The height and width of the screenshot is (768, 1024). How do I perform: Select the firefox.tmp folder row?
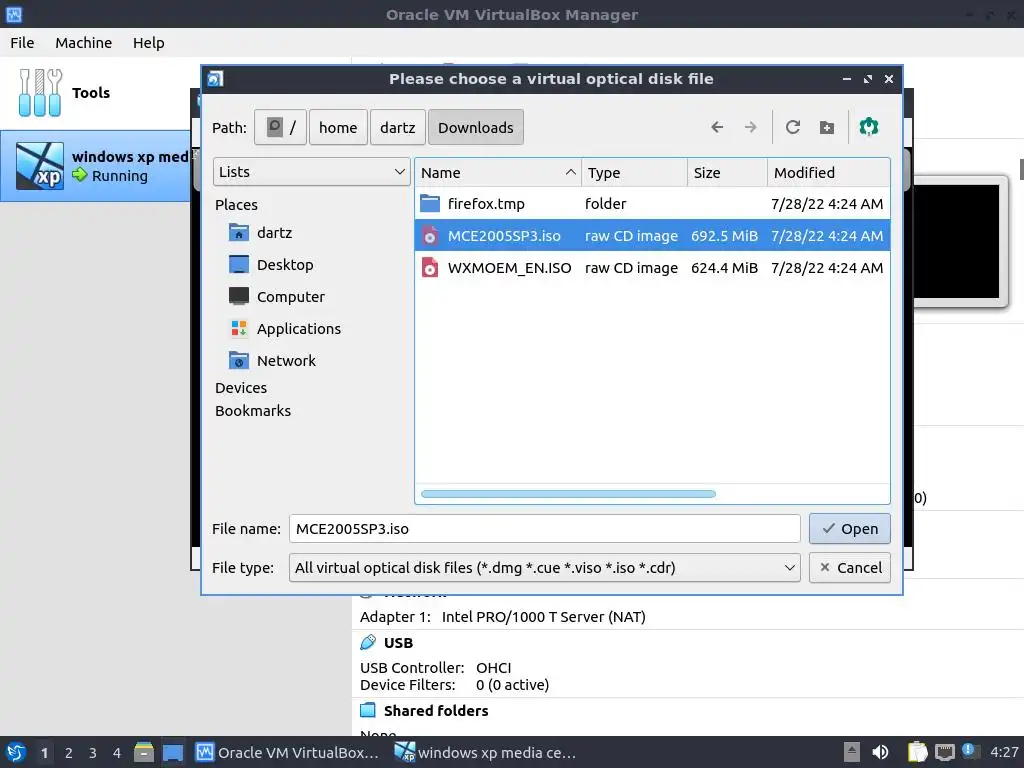click(652, 204)
